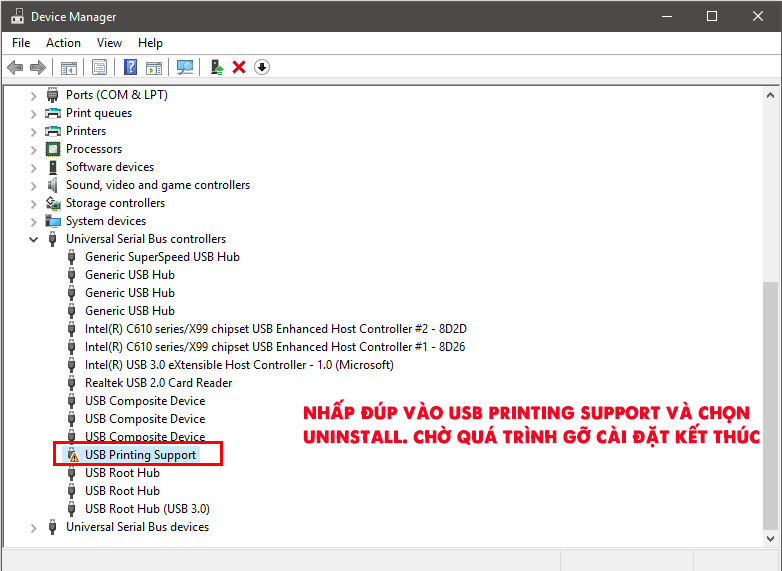The height and width of the screenshot is (571, 782).
Task: Select Host Controller #1 - 8D26
Action: [x=275, y=347]
